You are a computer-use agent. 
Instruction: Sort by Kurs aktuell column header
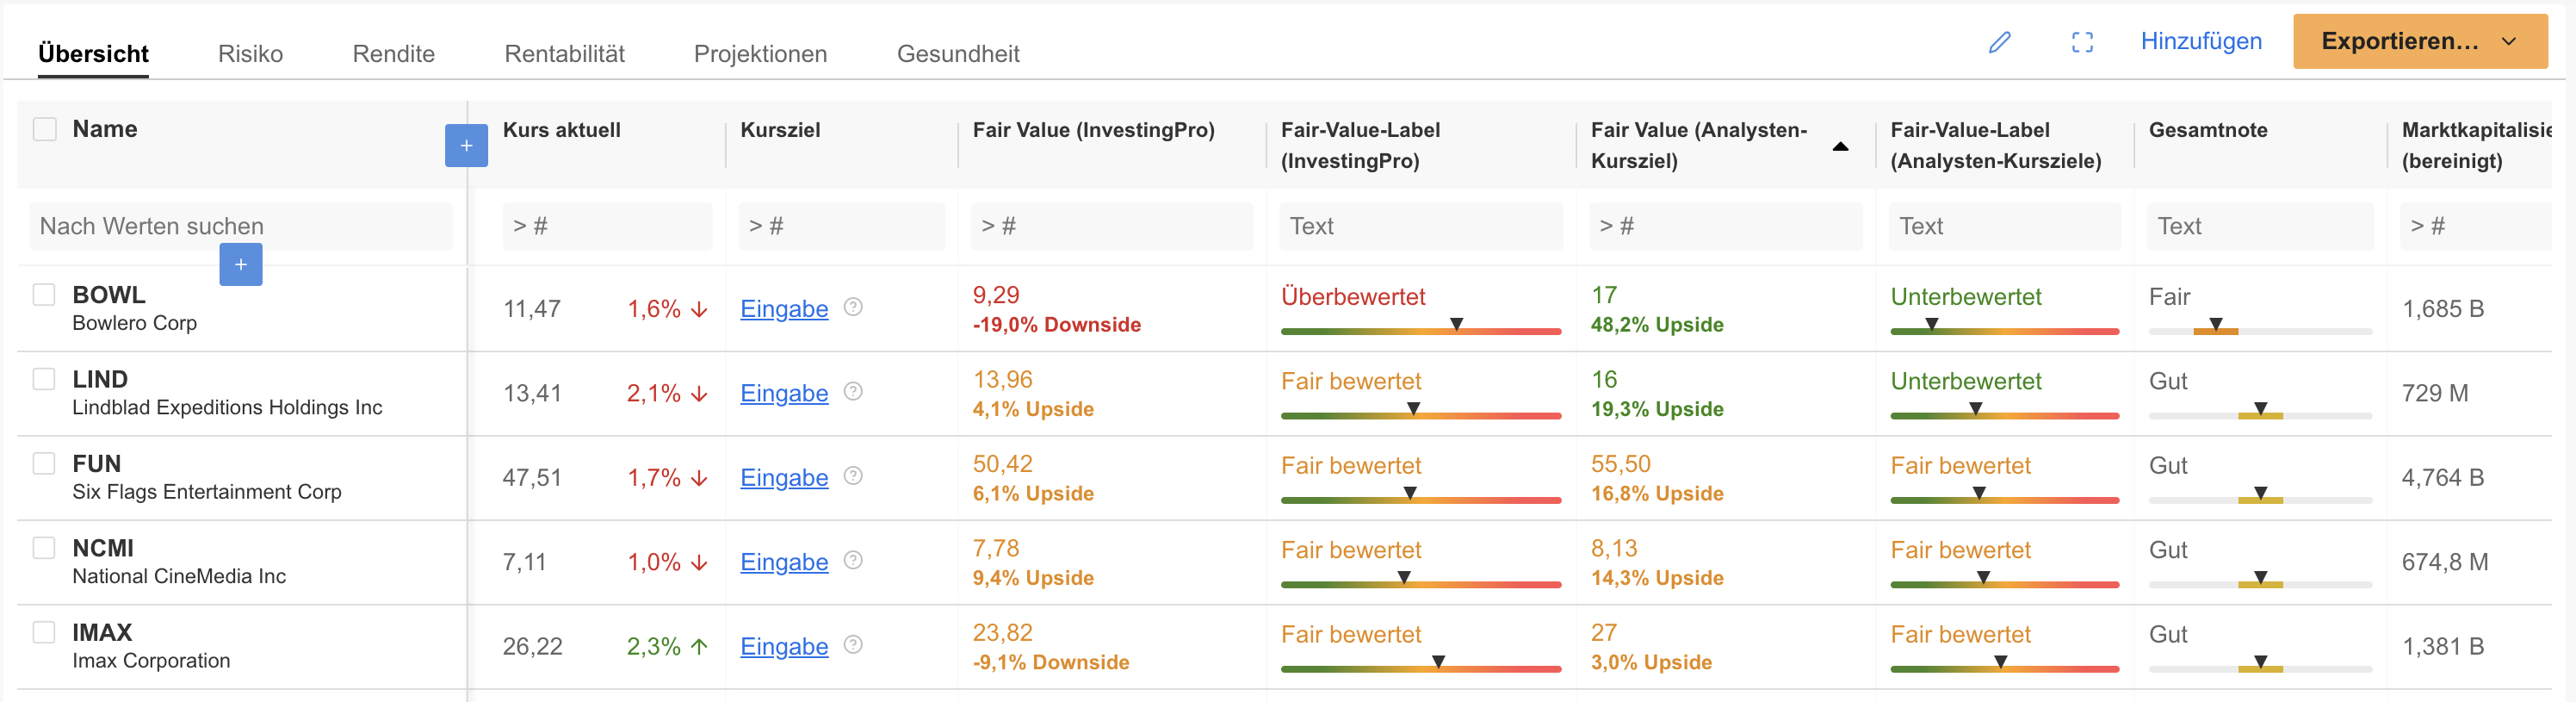(x=561, y=130)
